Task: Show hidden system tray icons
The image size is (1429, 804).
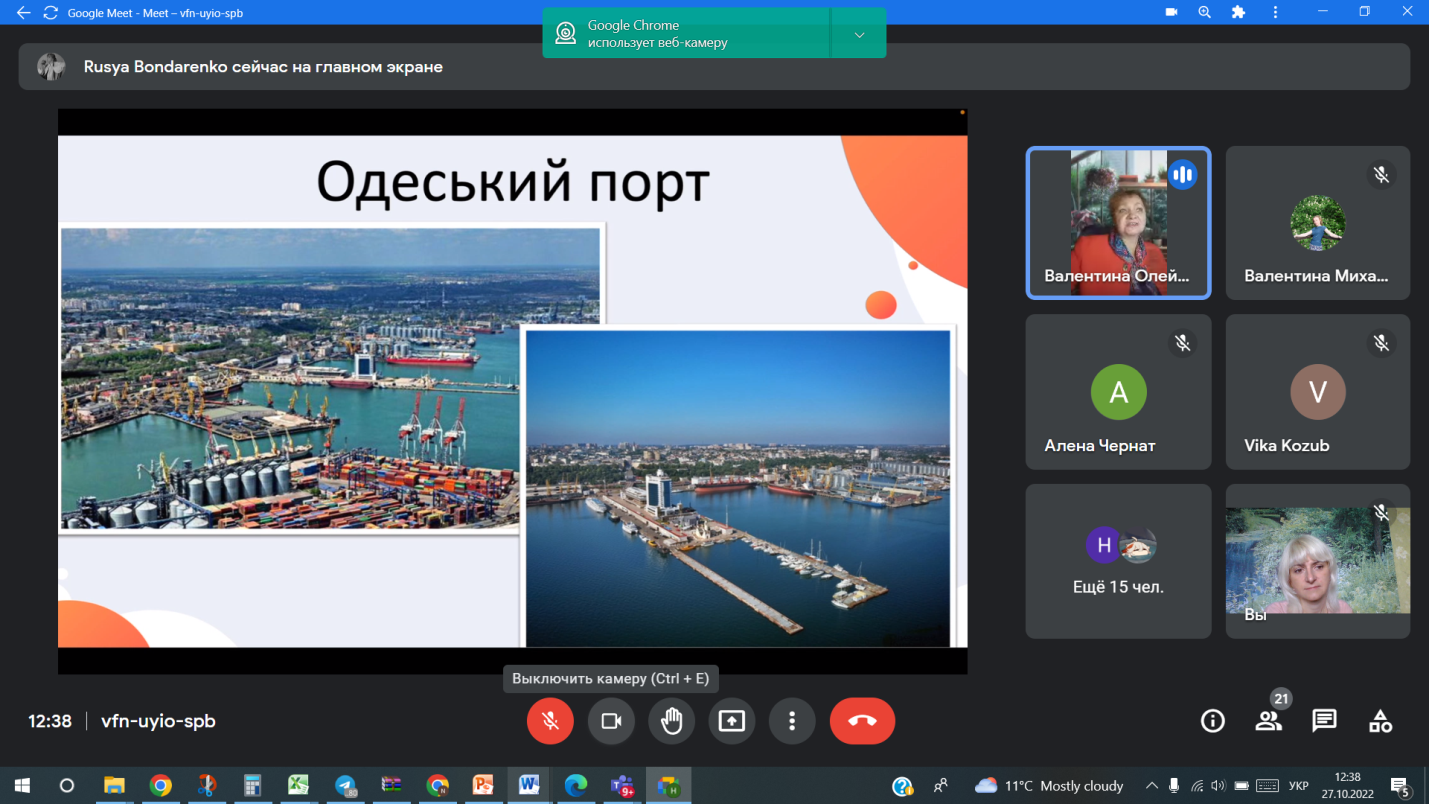Action: [x=1151, y=786]
